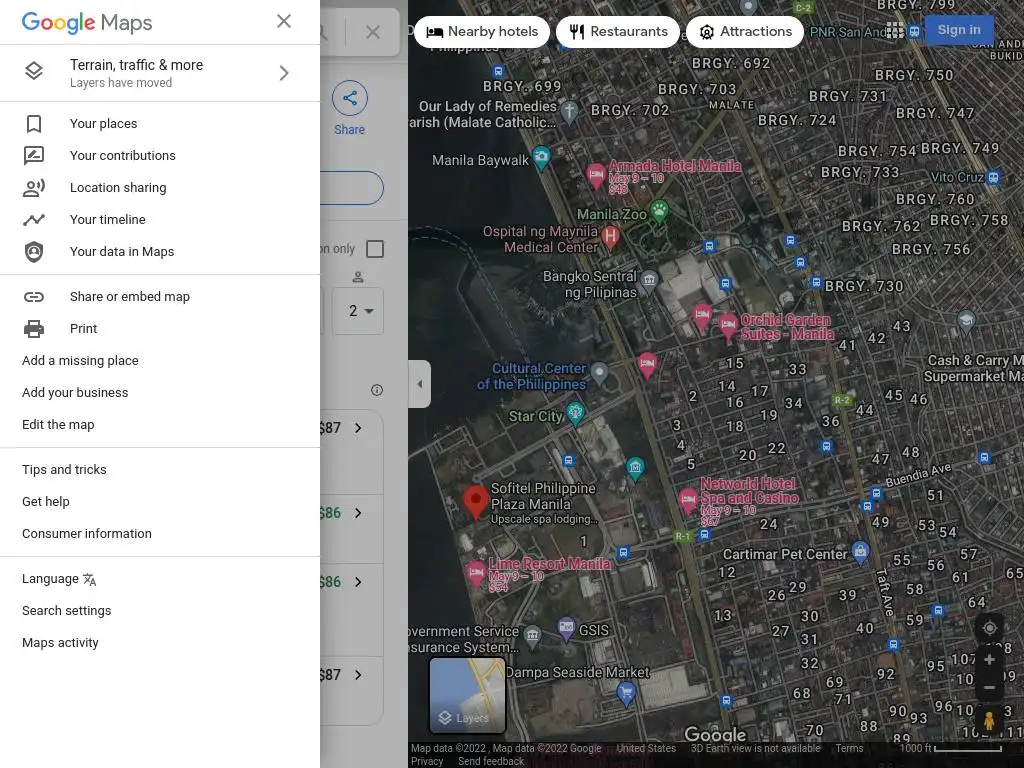Click the Your data in Maps shield icon
The height and width of the screenshot is (768, 1024).
pyautogui.click(x=34, y=251)
